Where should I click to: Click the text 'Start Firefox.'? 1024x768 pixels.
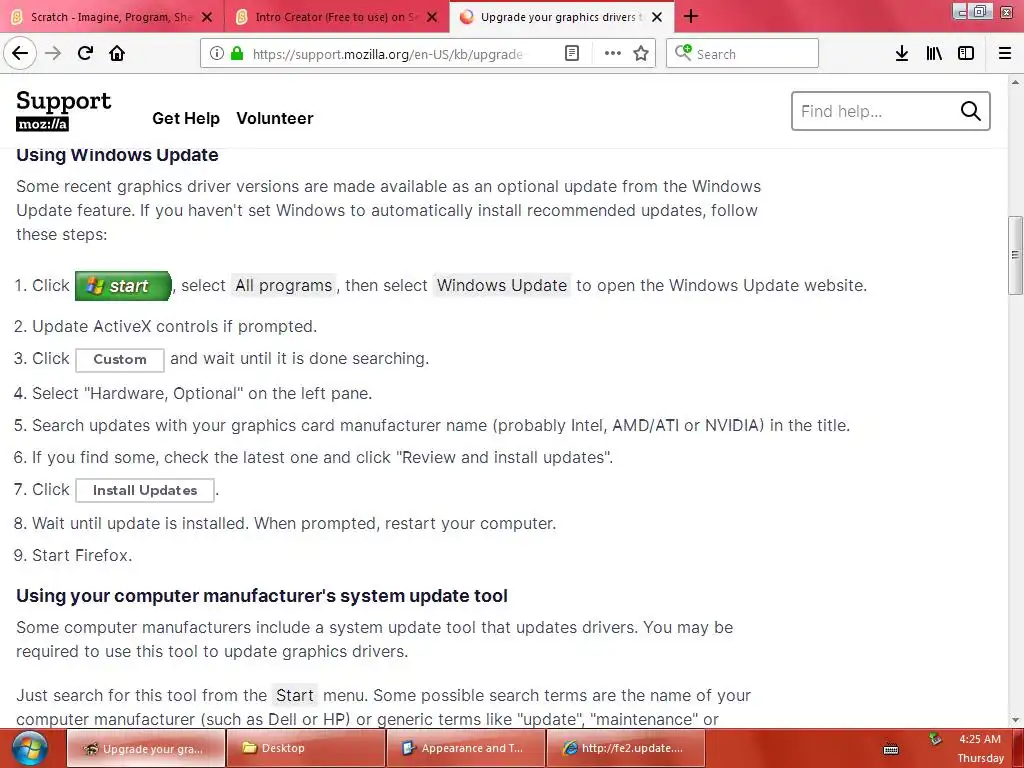[82, 555]
